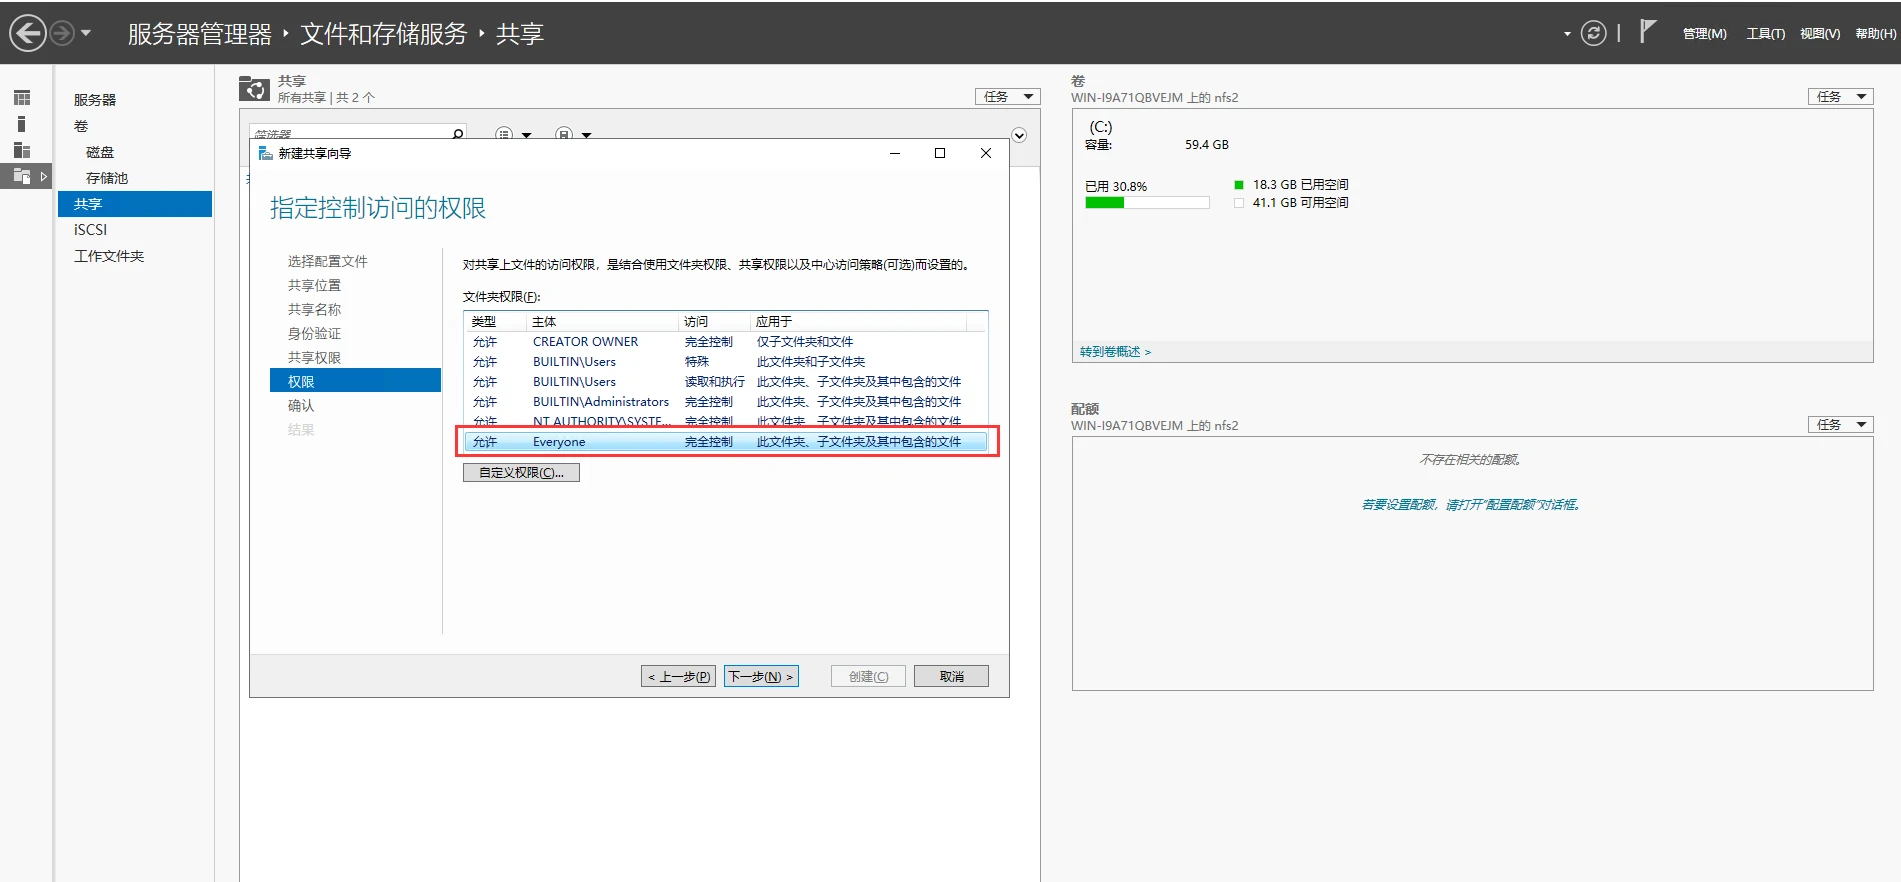Go back with the back arrow button
This screenshot has width=1901, height=882.
(27, 33)
